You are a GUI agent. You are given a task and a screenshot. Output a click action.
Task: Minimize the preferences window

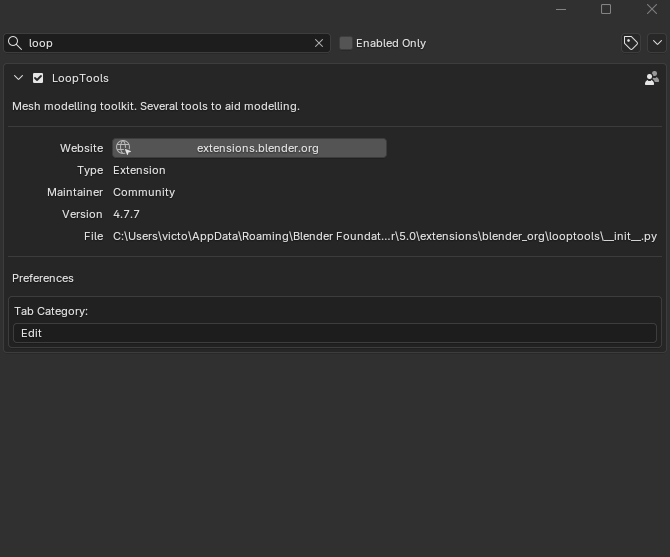coord(561,9)
